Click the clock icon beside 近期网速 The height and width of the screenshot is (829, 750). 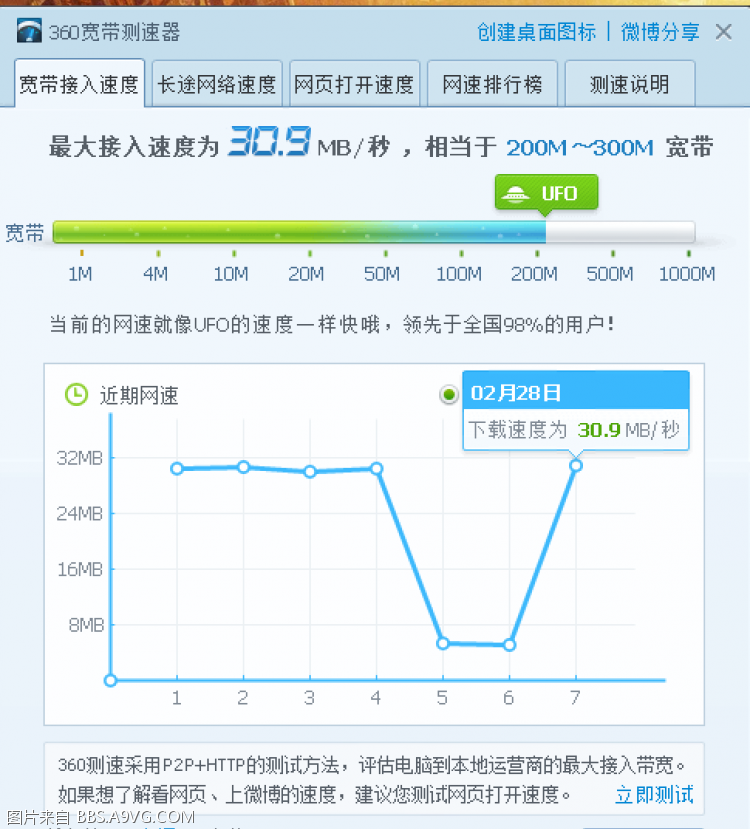pos(76,394)
